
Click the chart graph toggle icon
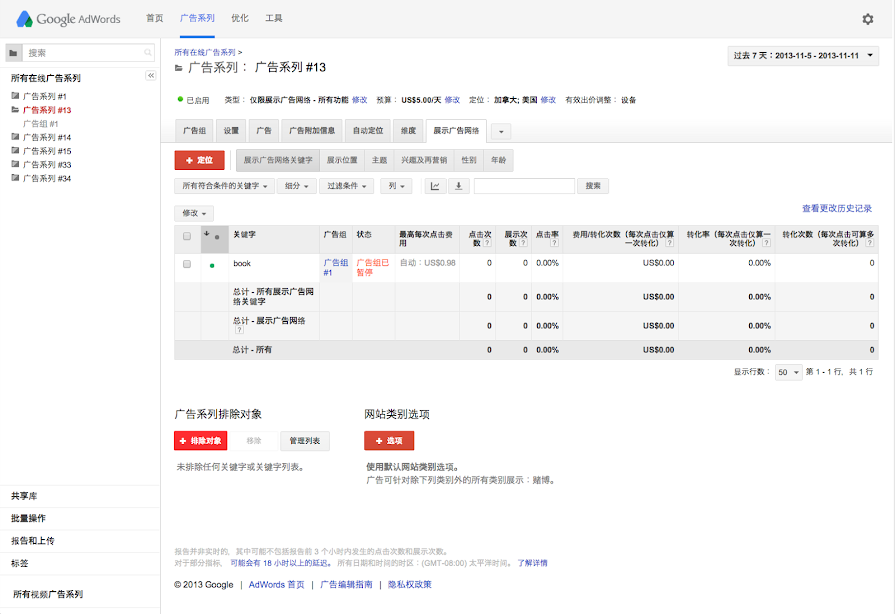pos(436,186)
